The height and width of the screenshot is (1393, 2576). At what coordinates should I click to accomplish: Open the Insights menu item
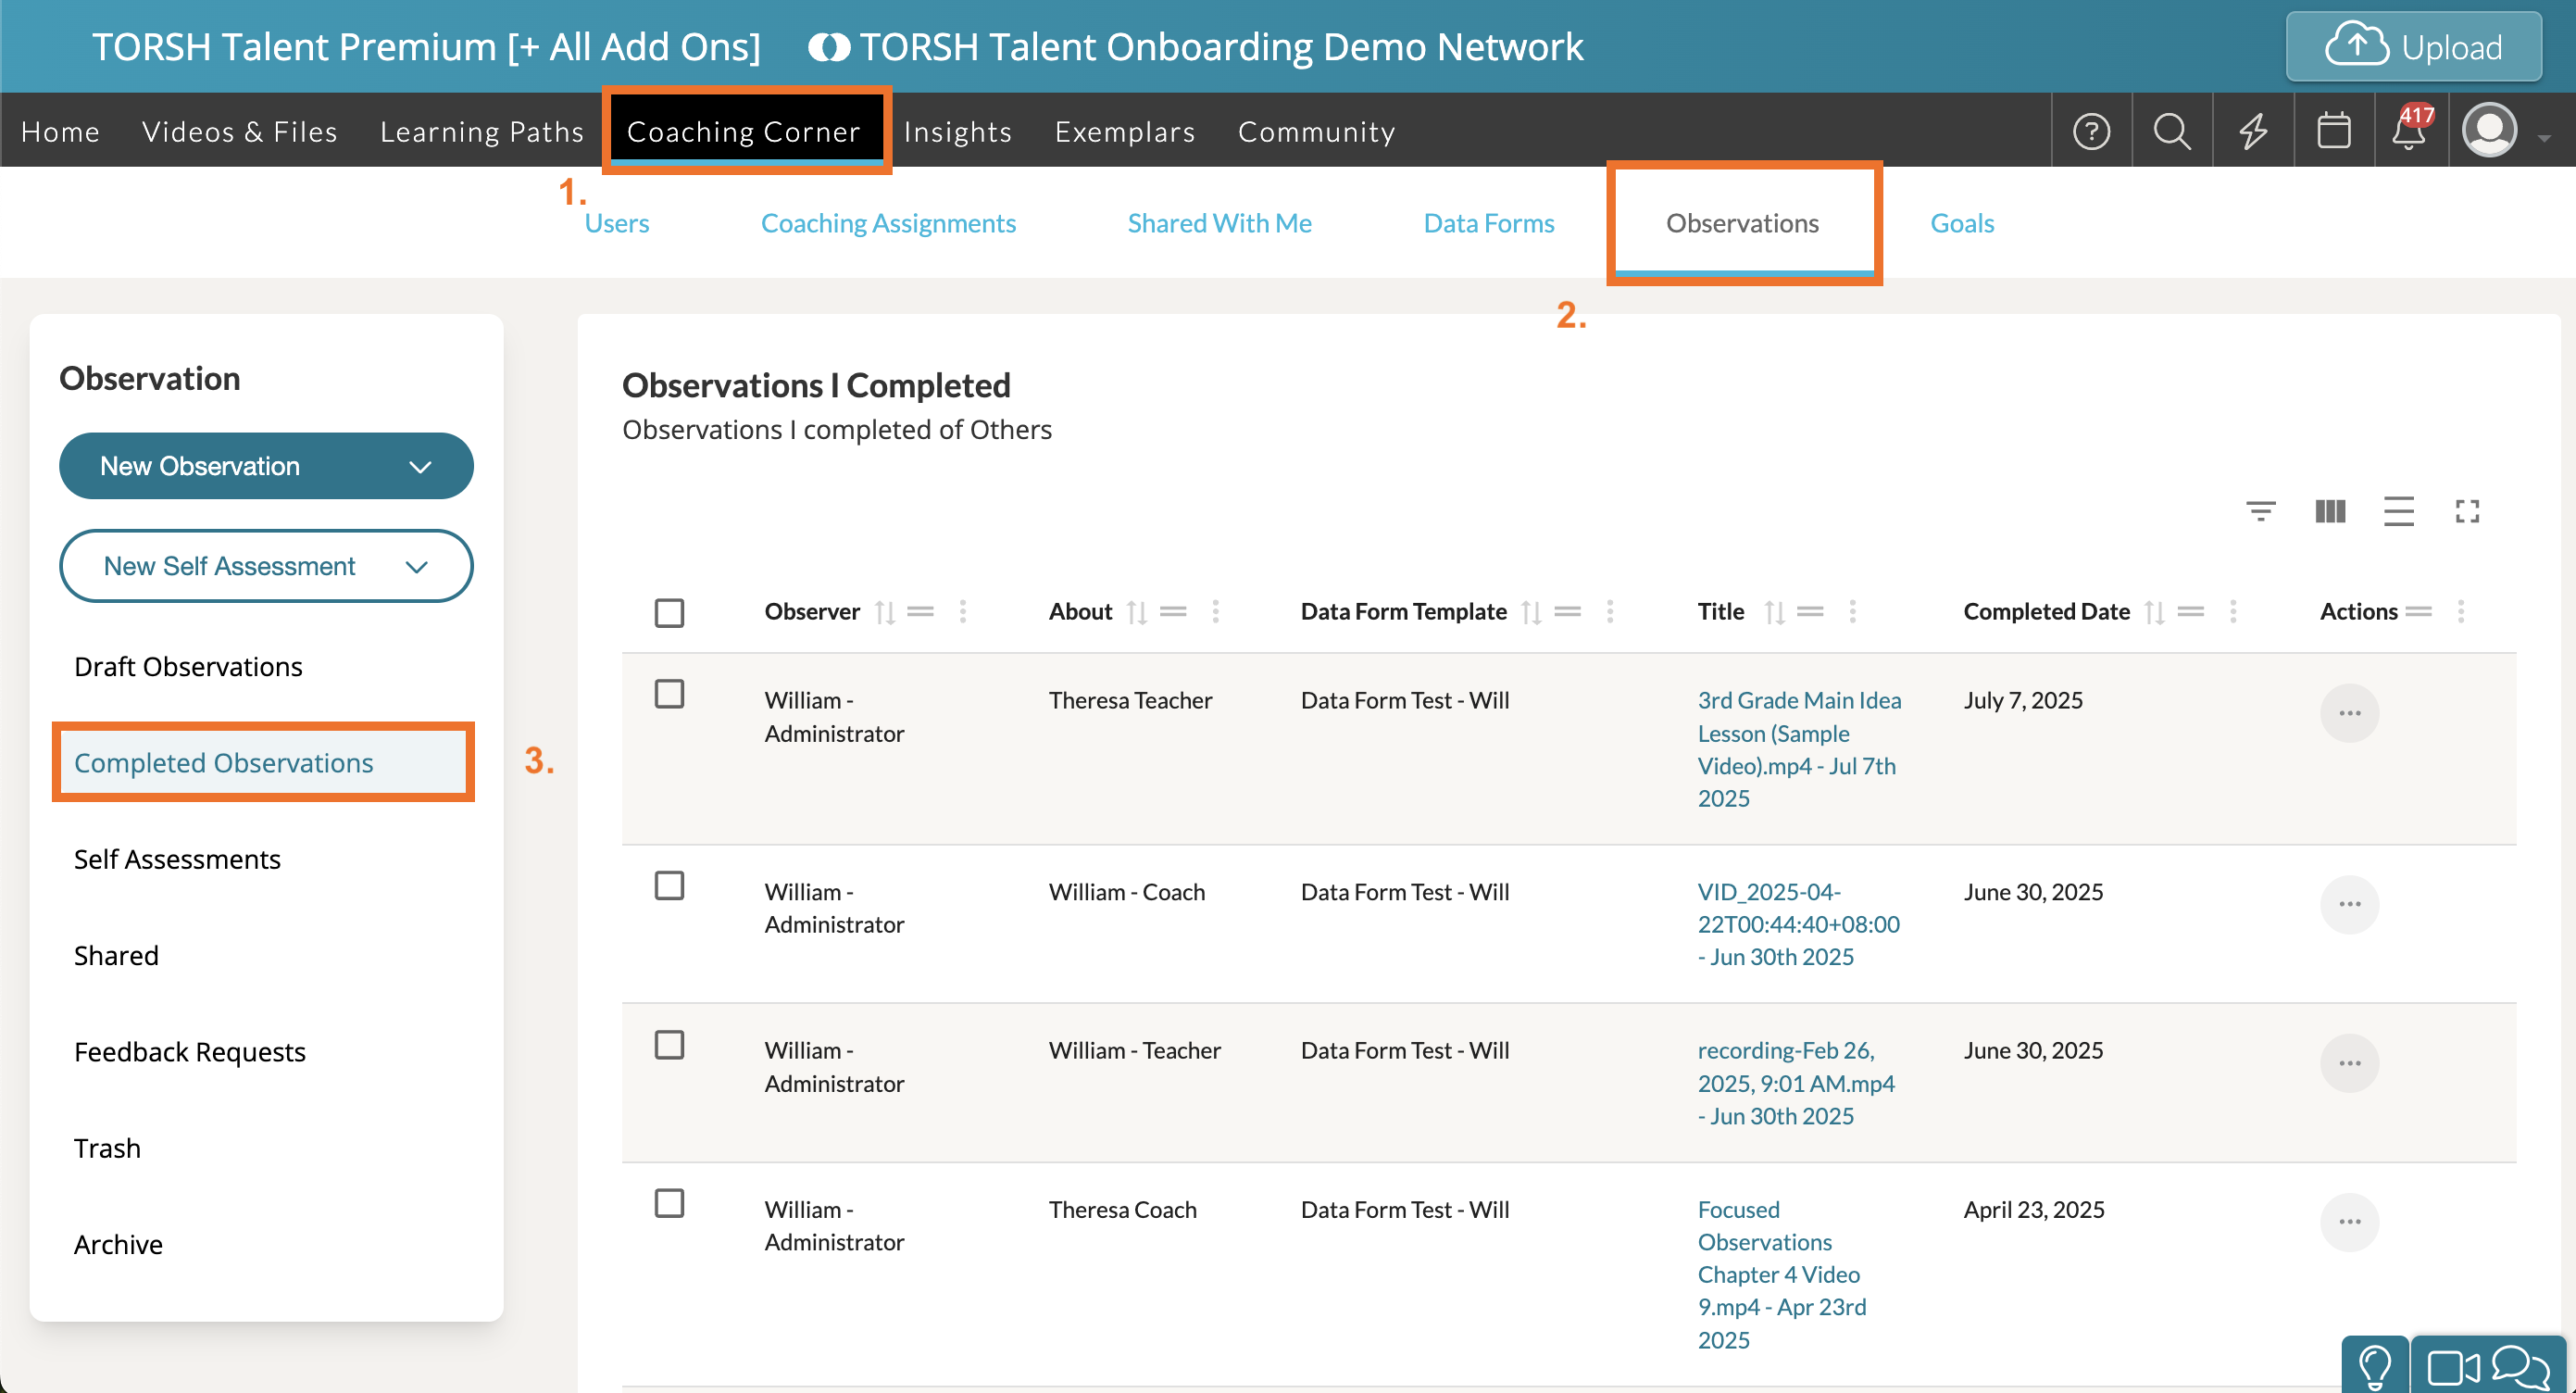[x=957, y=132]
